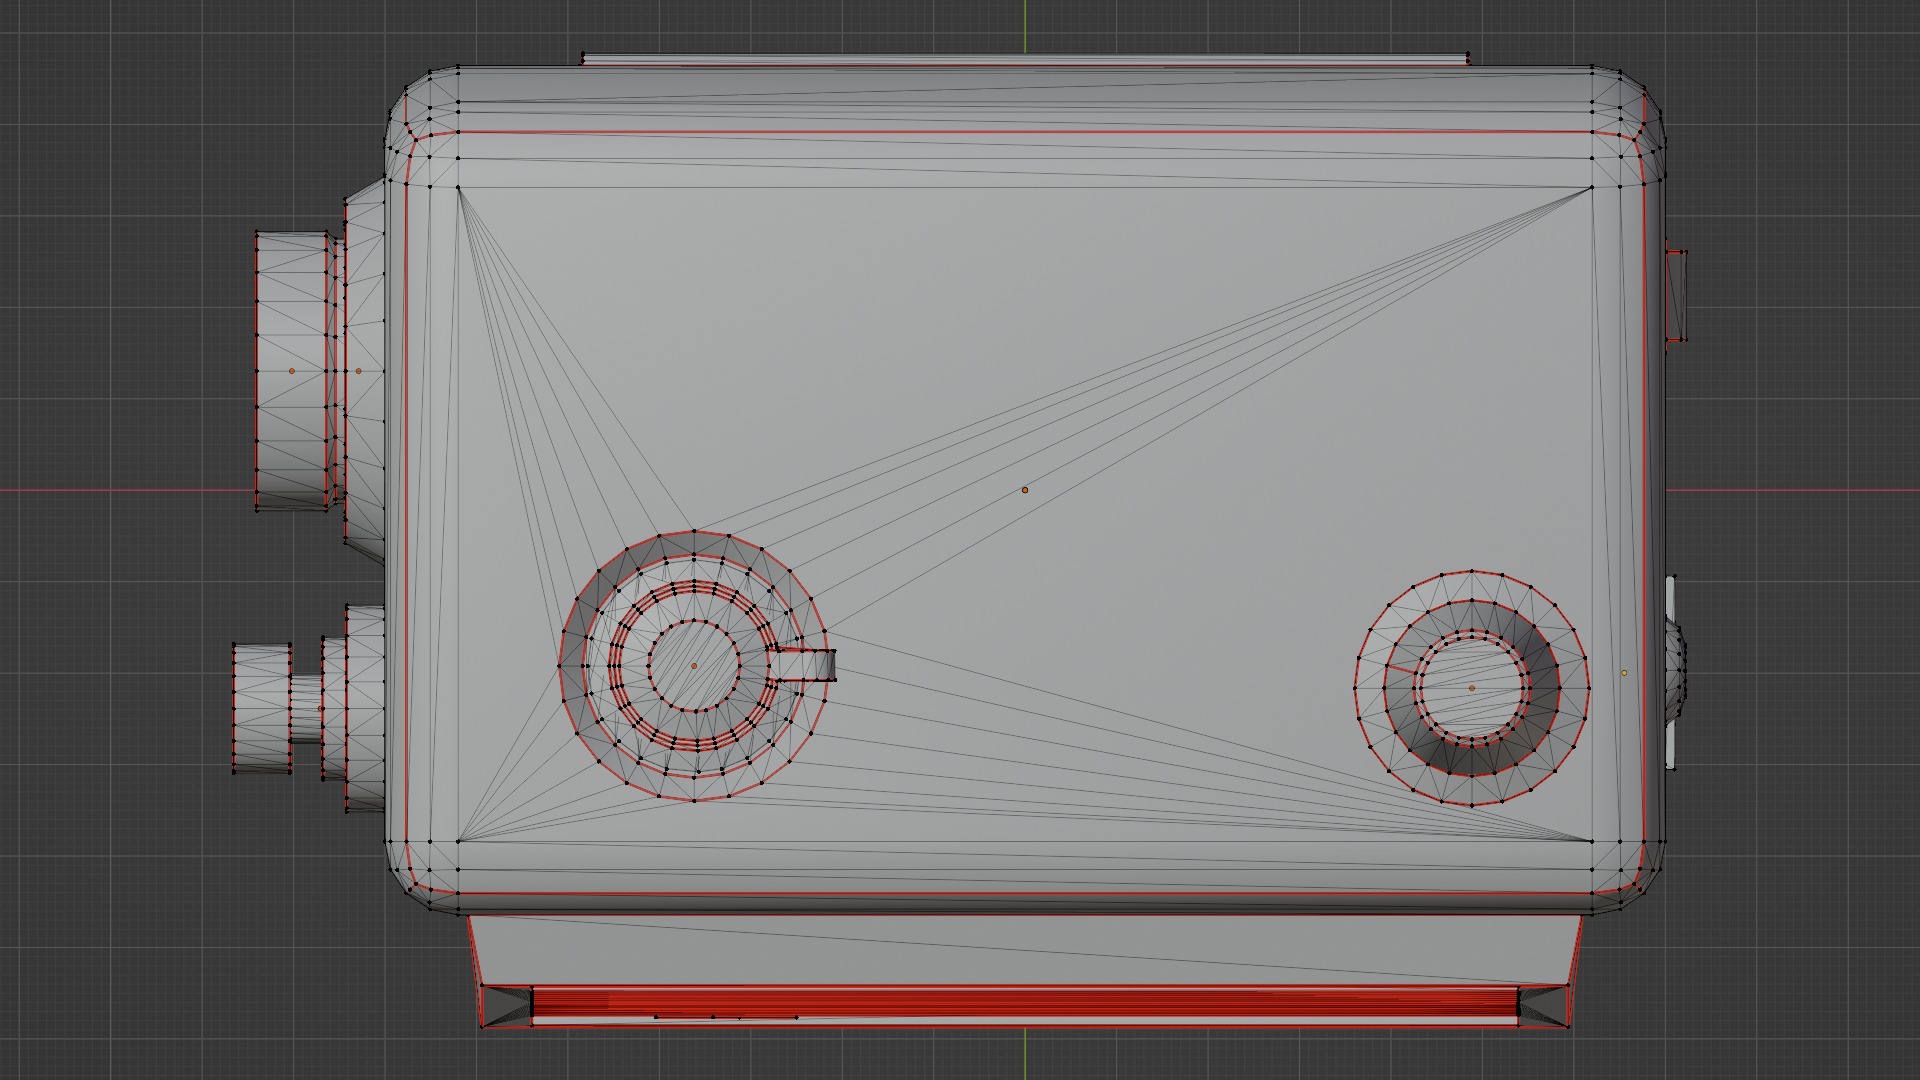Select bottom-left corner vertex of the inner face
This screenshot has height=1080, width=1920.
(x=458, y=841)
